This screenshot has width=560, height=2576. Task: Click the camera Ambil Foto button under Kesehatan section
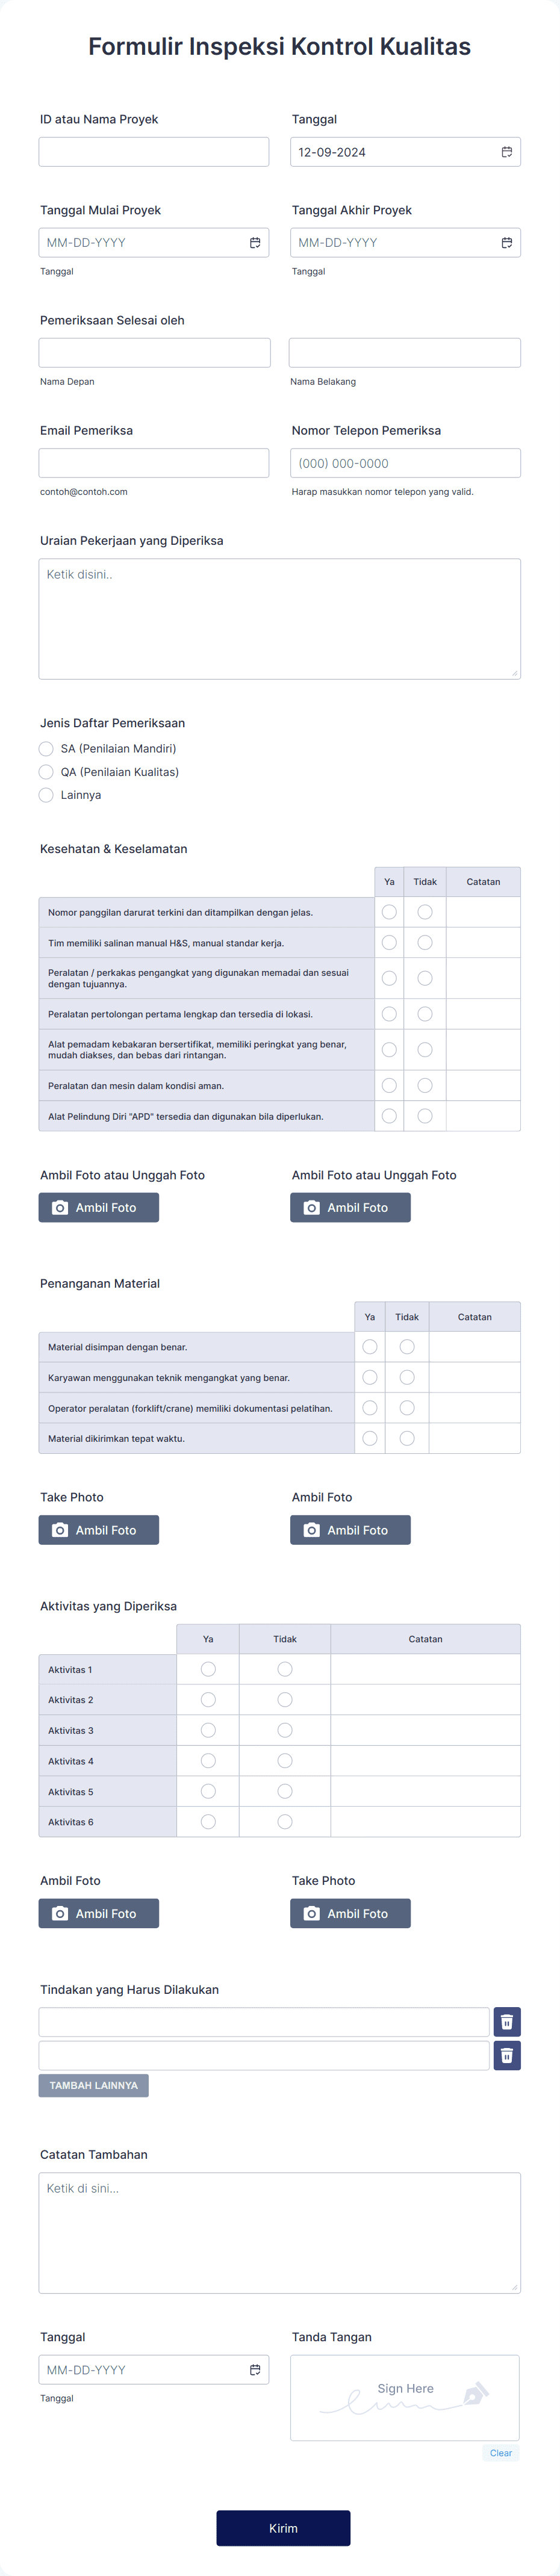point(98,1207)
